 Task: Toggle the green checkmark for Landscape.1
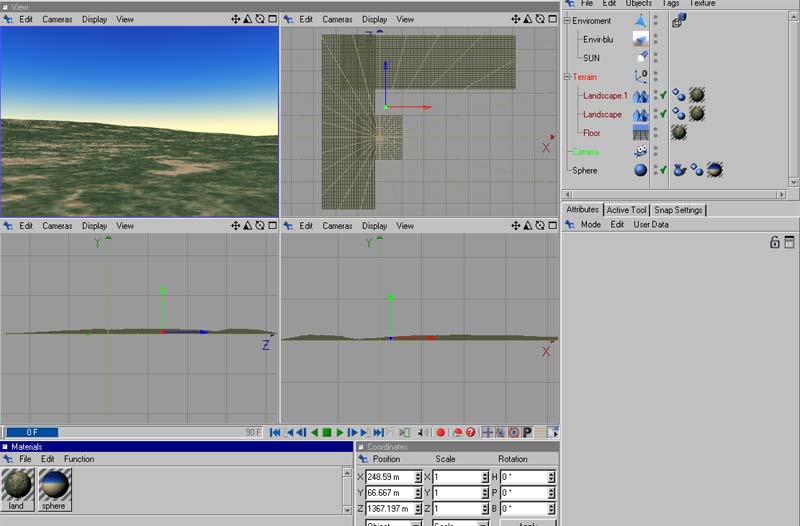point(663,95)
